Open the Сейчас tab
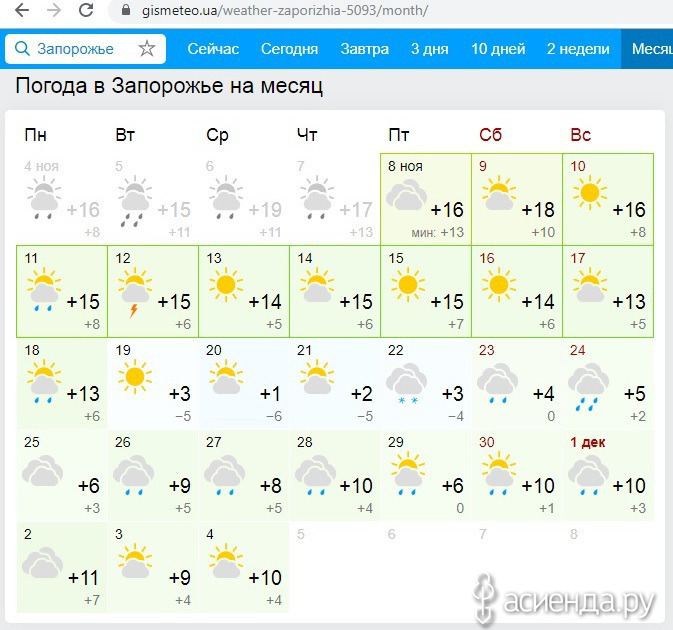 [x=213, y=49]
